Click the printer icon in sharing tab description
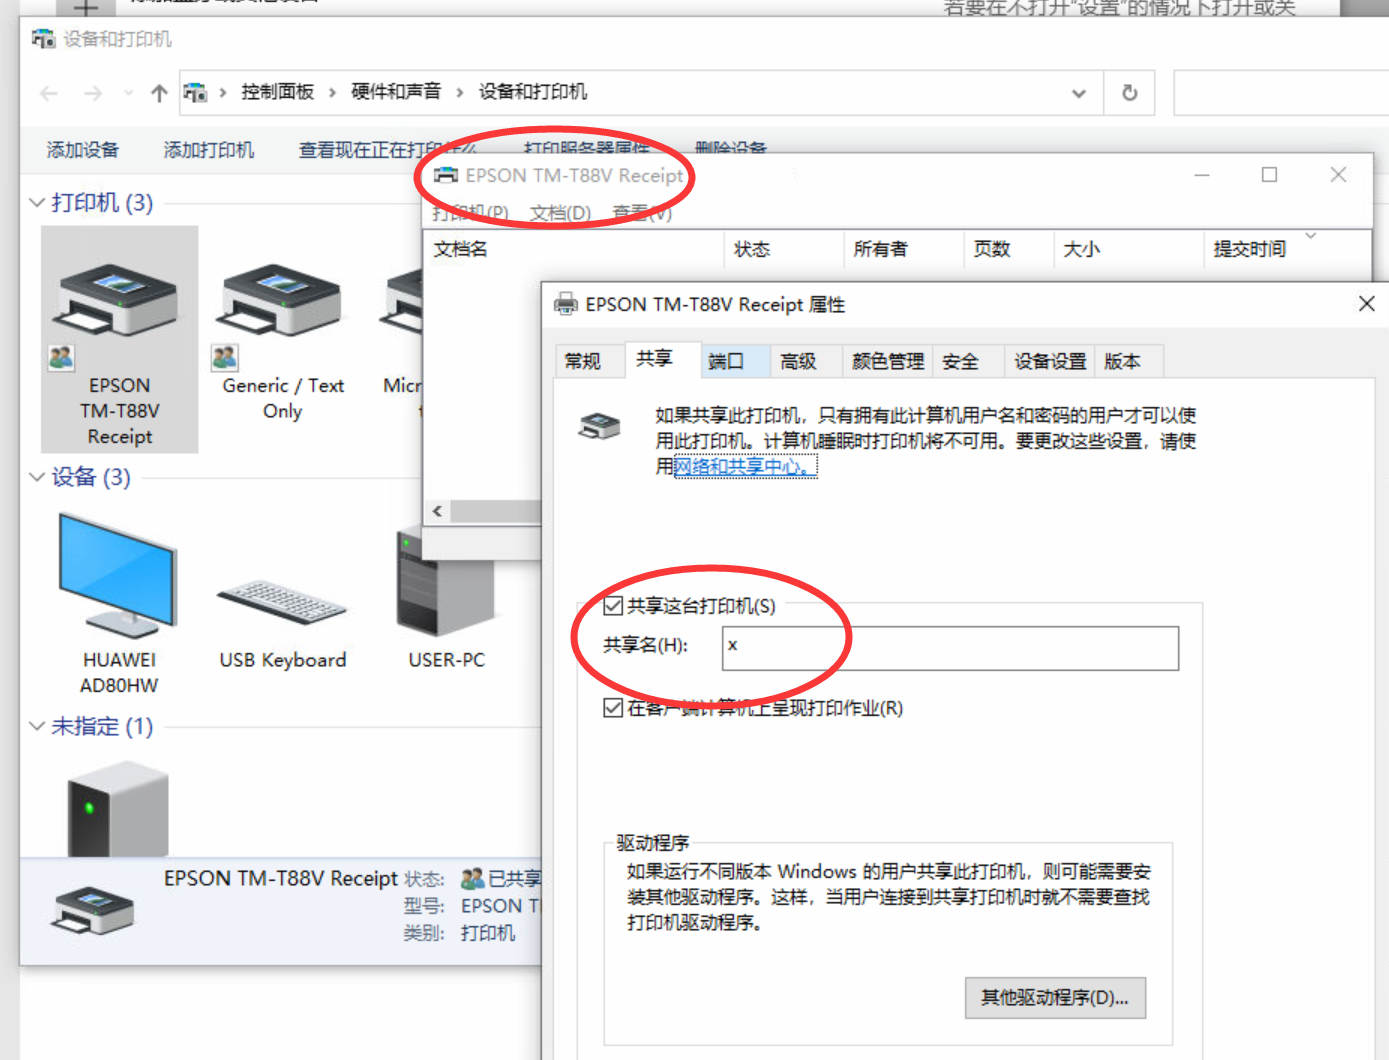 600,427
